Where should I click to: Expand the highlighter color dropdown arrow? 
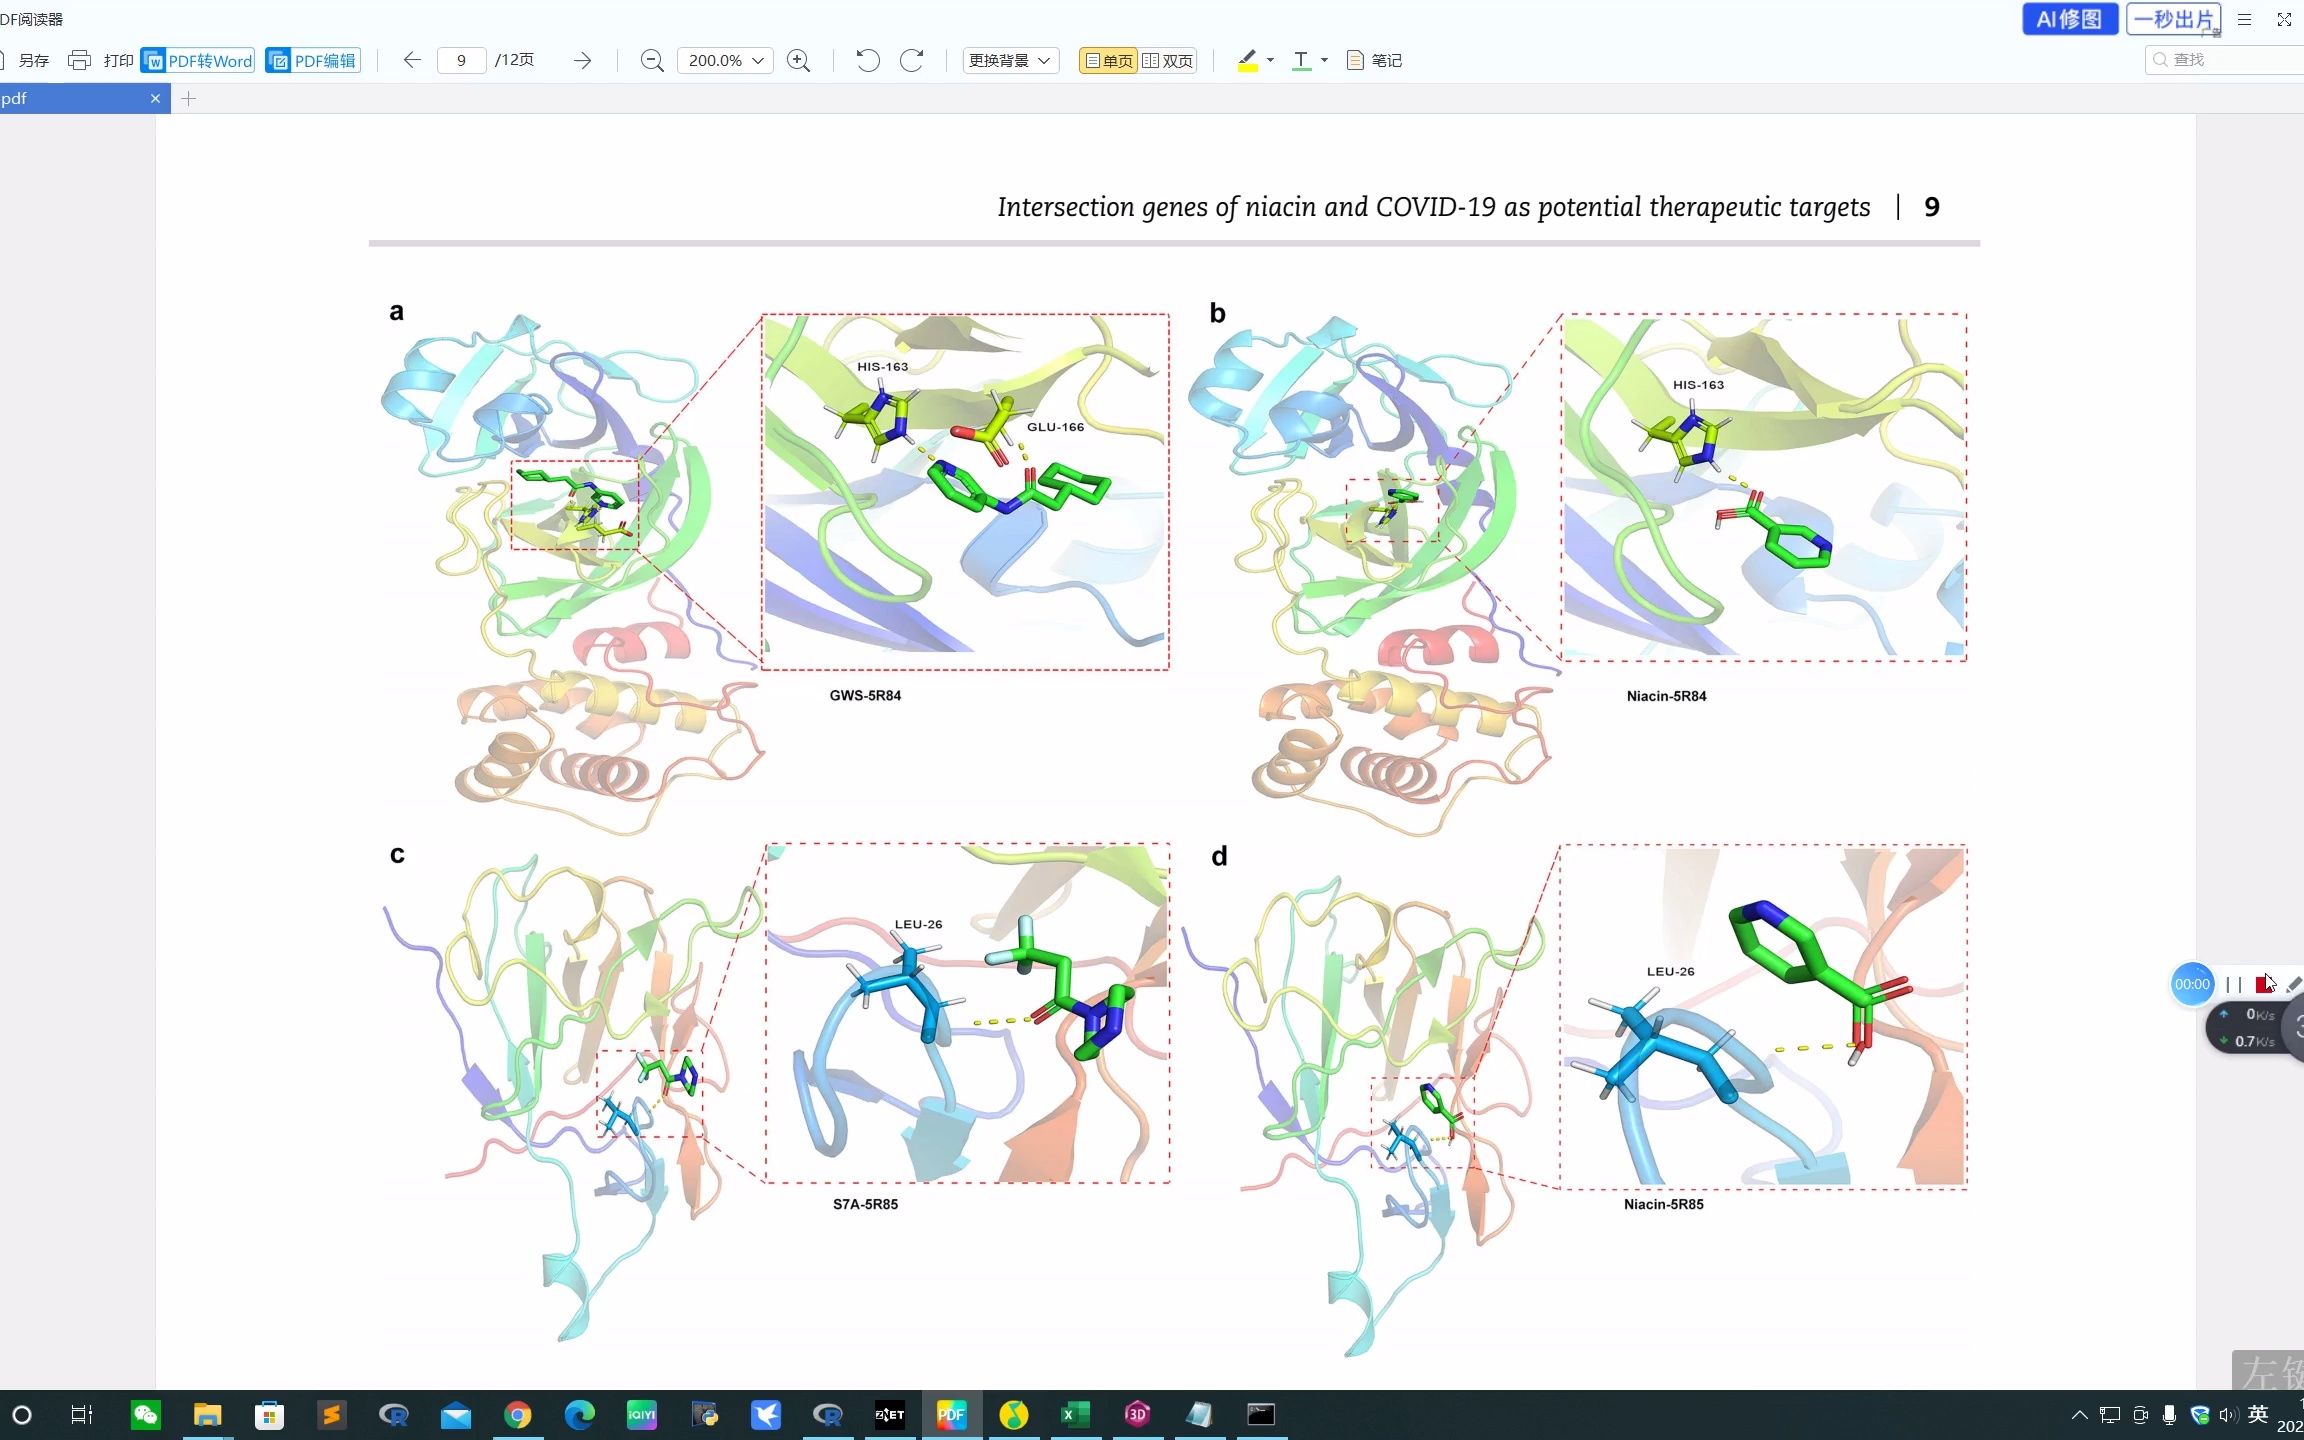pos(1270,60)
